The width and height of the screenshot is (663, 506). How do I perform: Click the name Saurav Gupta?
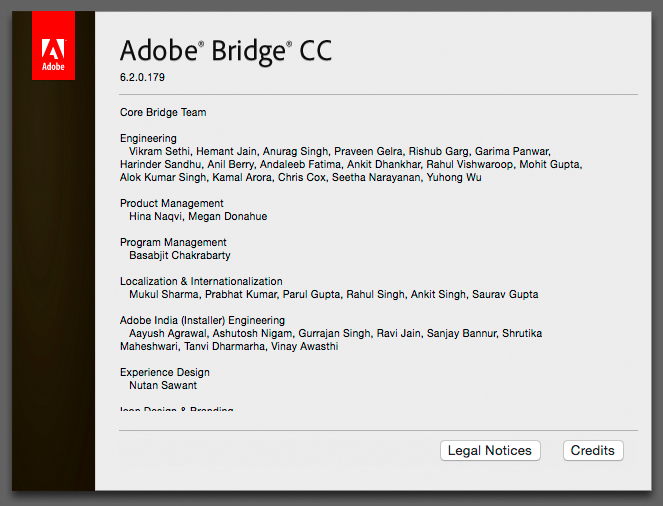click(x=505, y=295)
